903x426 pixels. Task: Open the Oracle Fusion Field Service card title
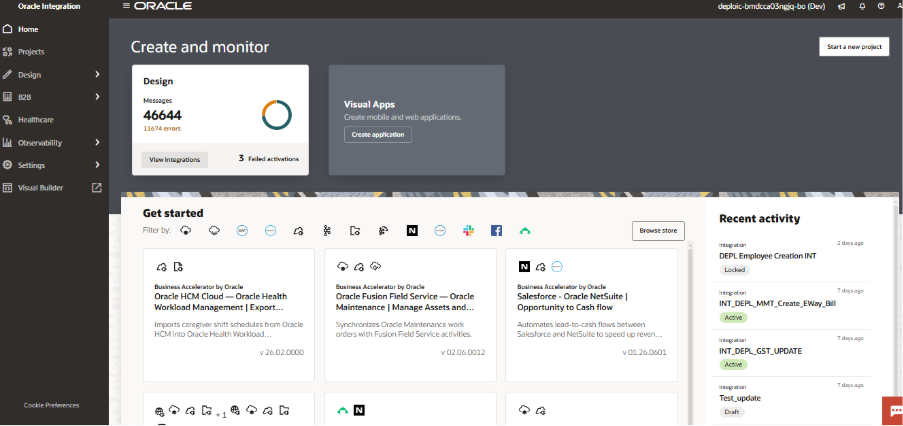(405, 302)
